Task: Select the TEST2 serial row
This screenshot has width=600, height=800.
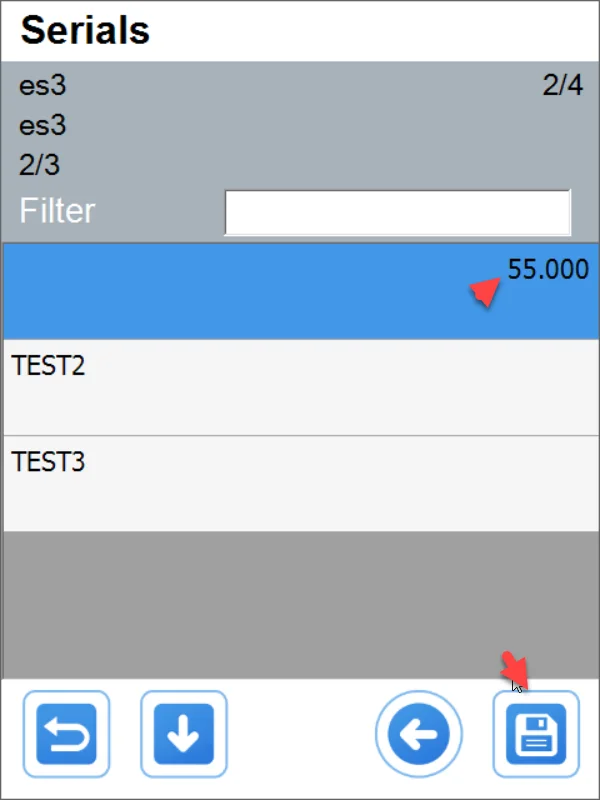Action: 300,387
